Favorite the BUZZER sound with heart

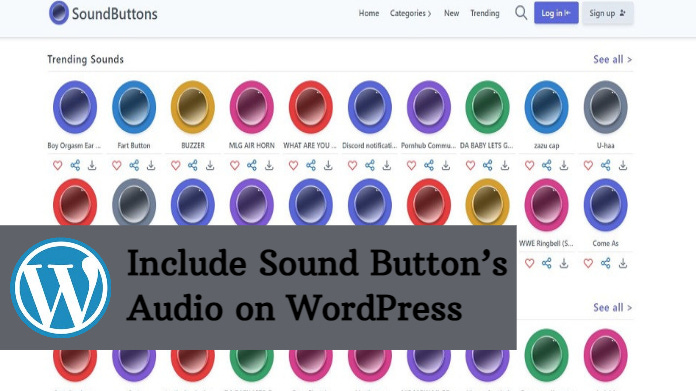tap(176, 166)
